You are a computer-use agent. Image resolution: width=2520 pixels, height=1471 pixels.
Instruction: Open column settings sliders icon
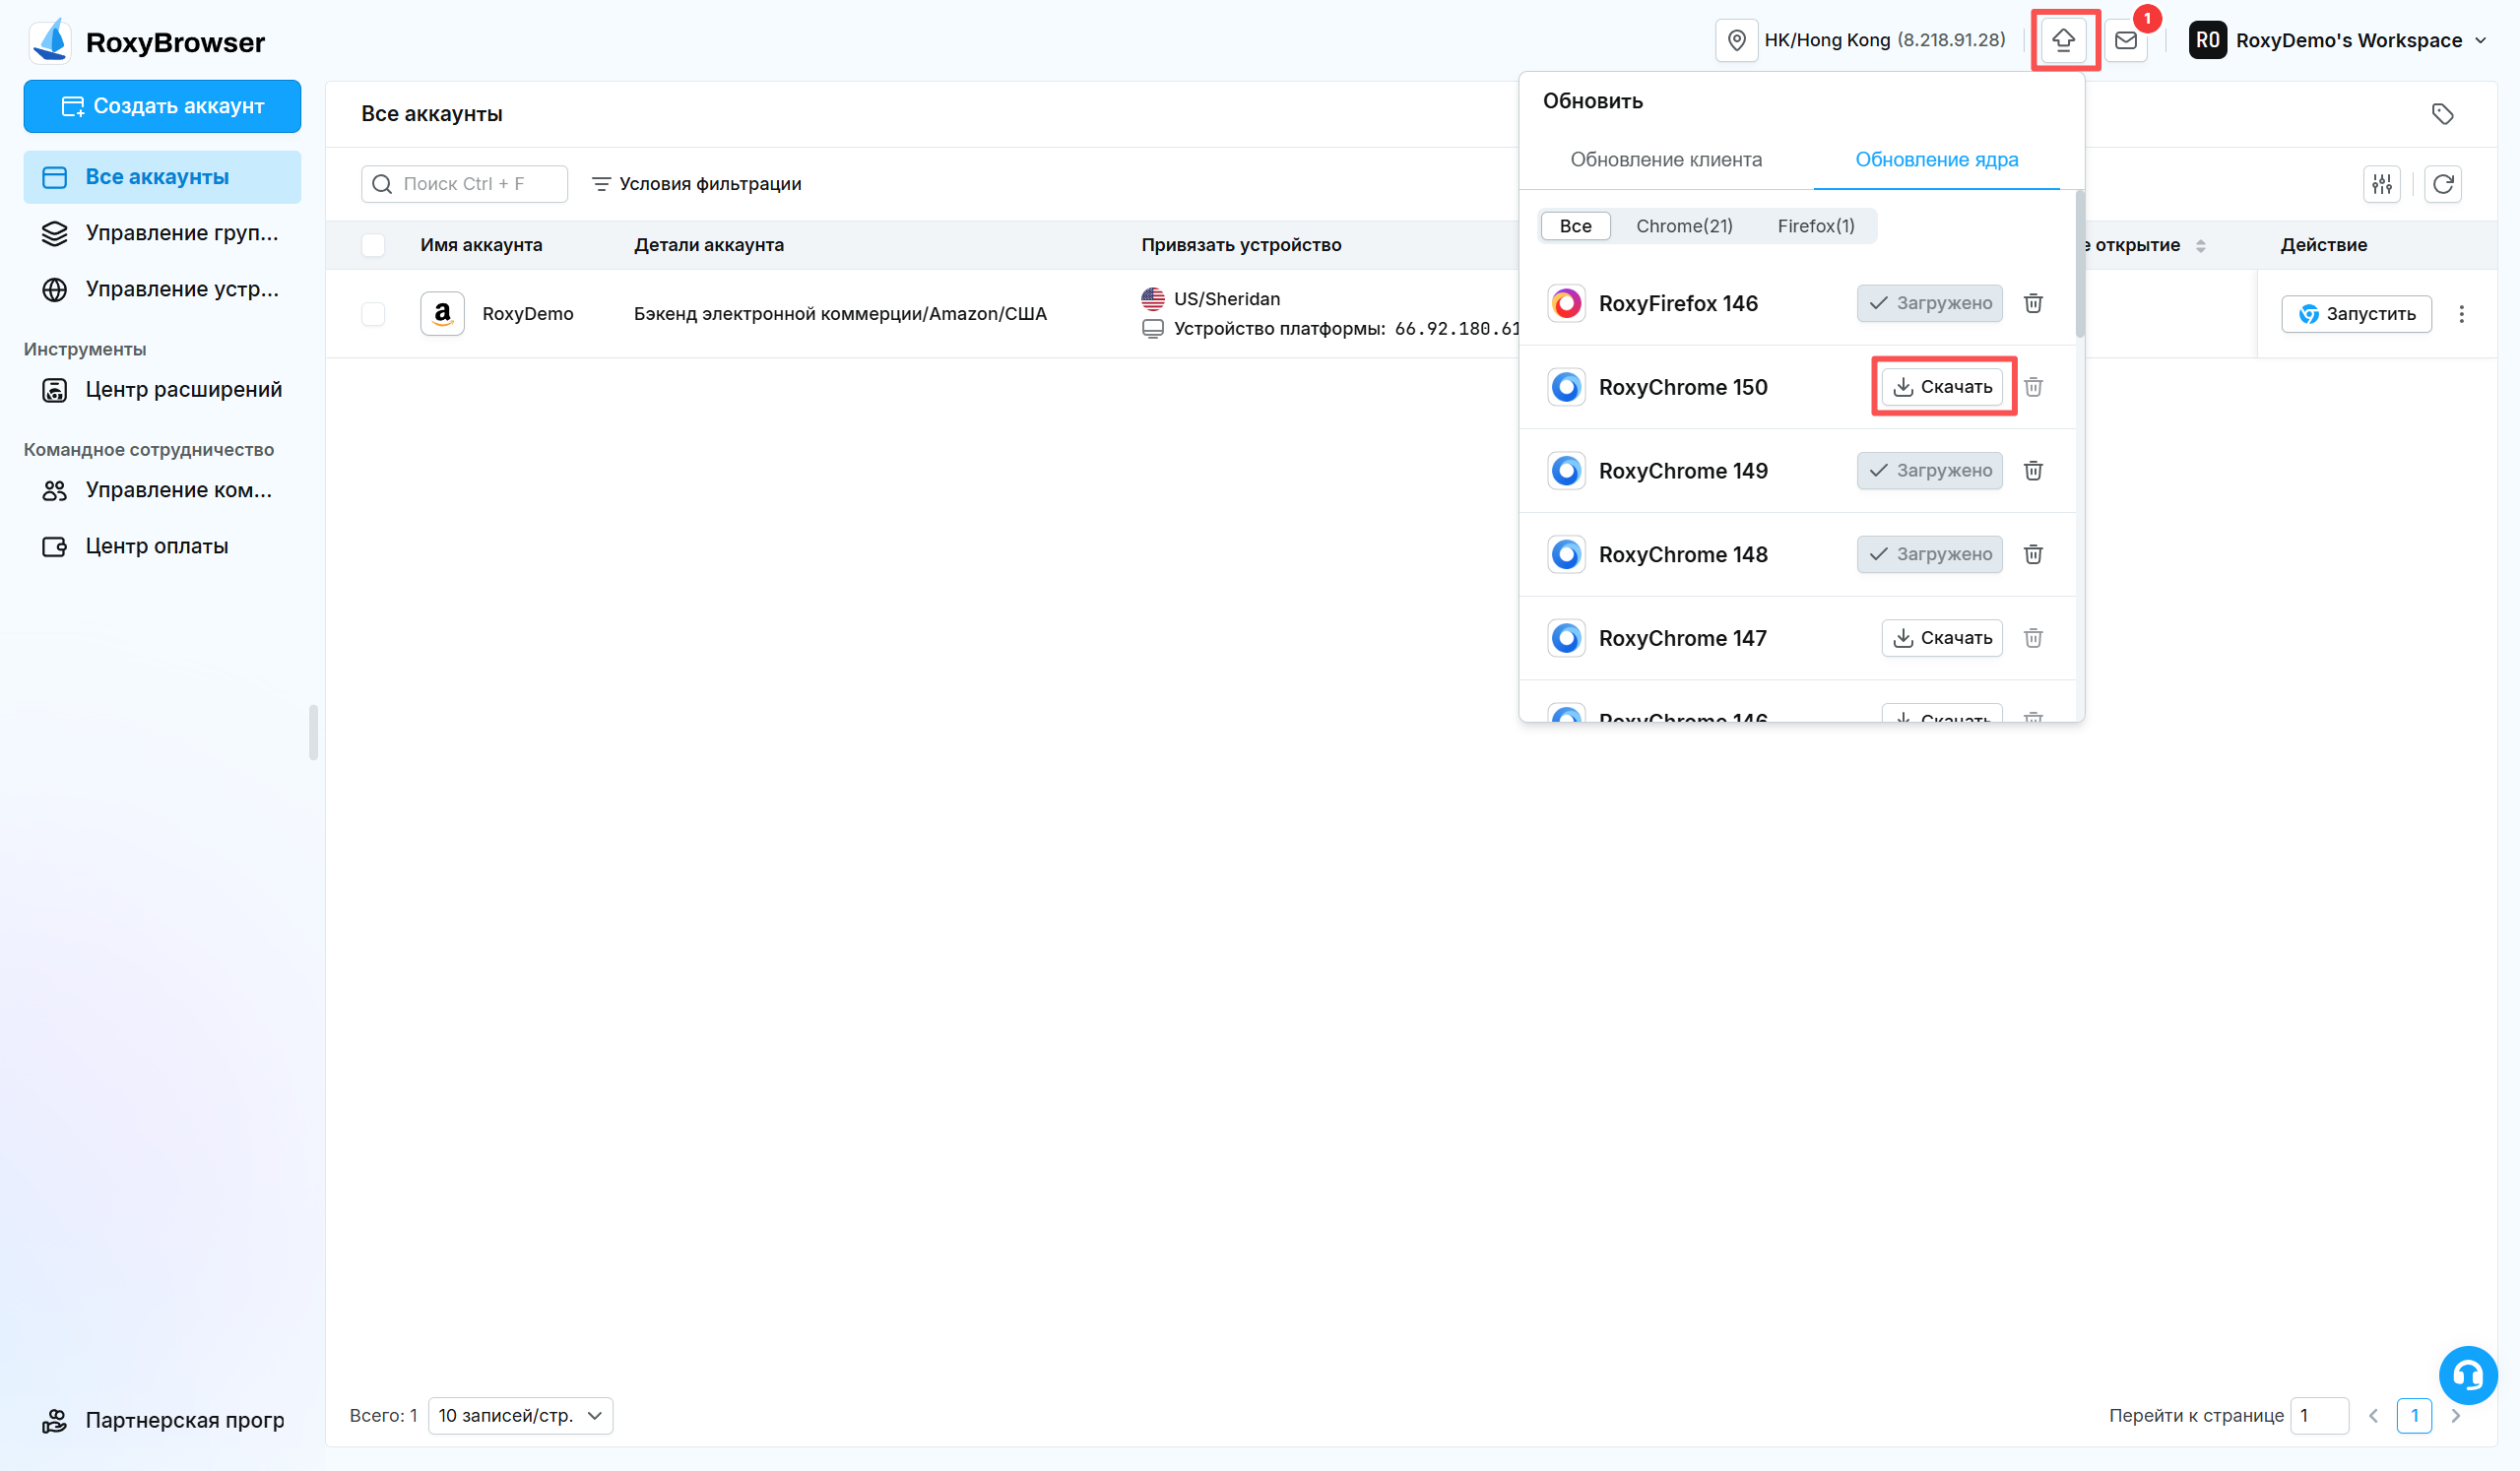2382,184
